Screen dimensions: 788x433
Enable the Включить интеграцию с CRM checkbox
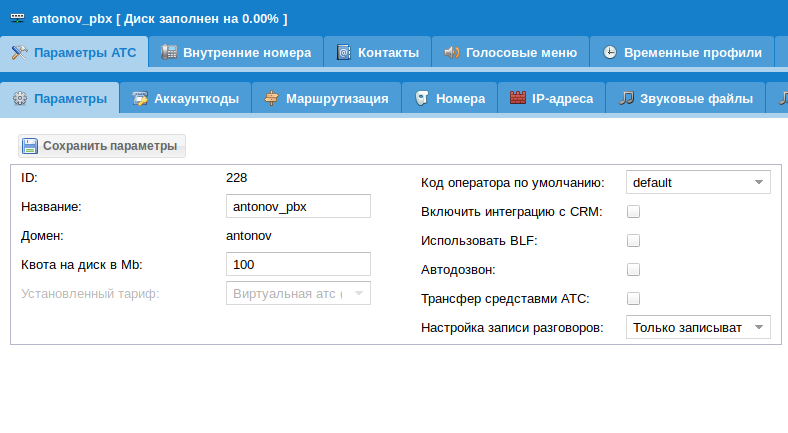633,212
